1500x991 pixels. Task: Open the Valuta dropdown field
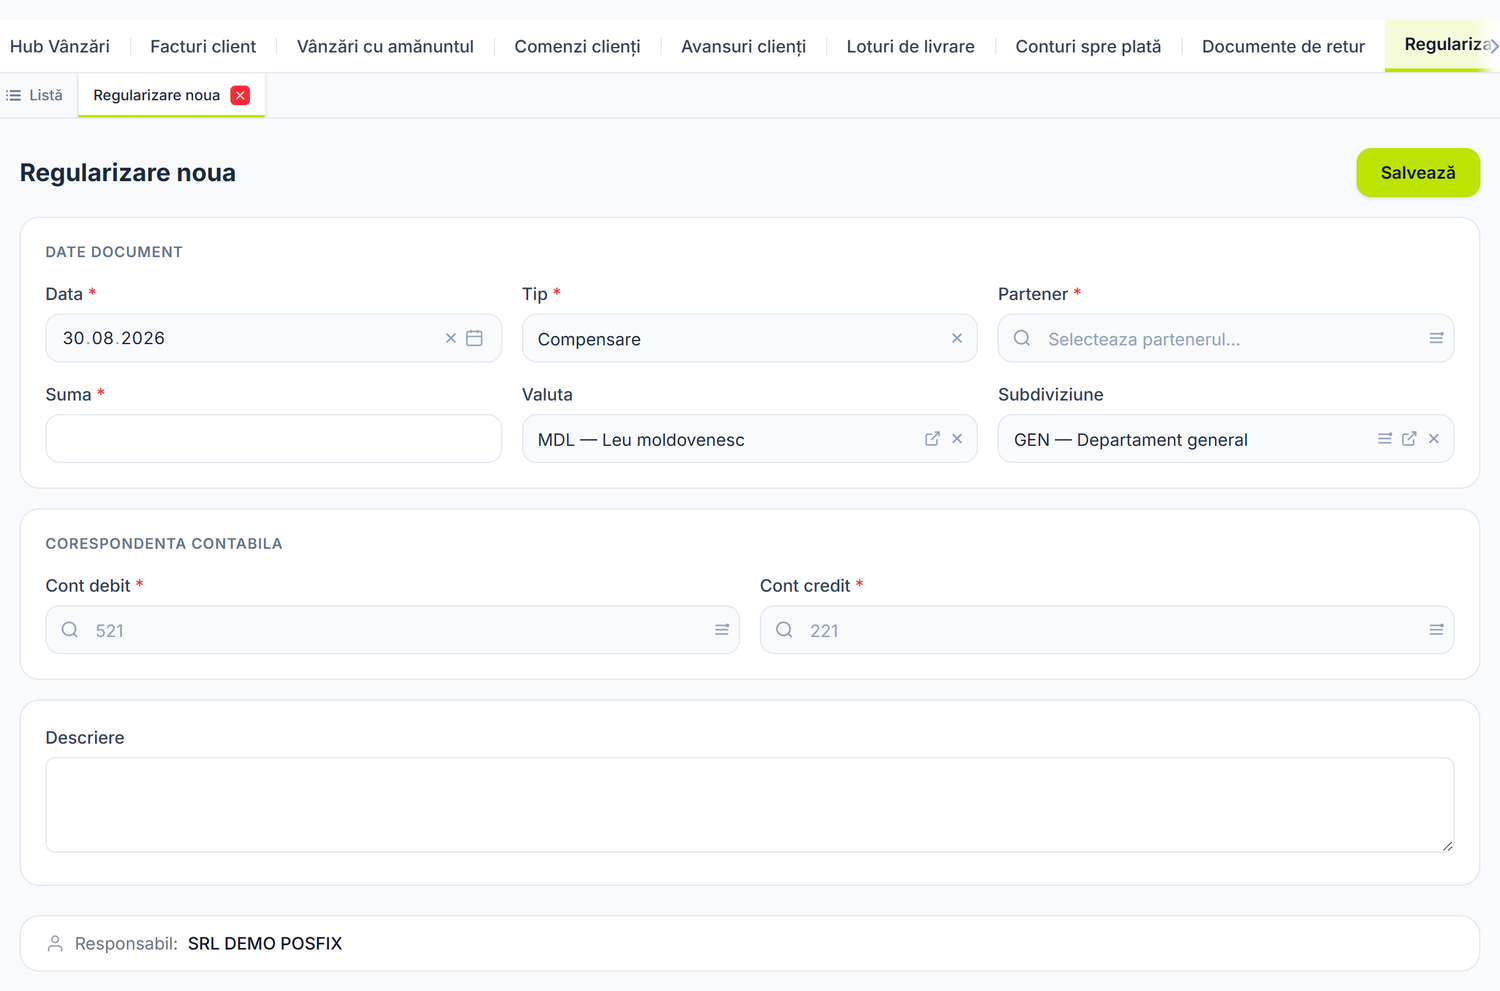(x=749, y=439)
